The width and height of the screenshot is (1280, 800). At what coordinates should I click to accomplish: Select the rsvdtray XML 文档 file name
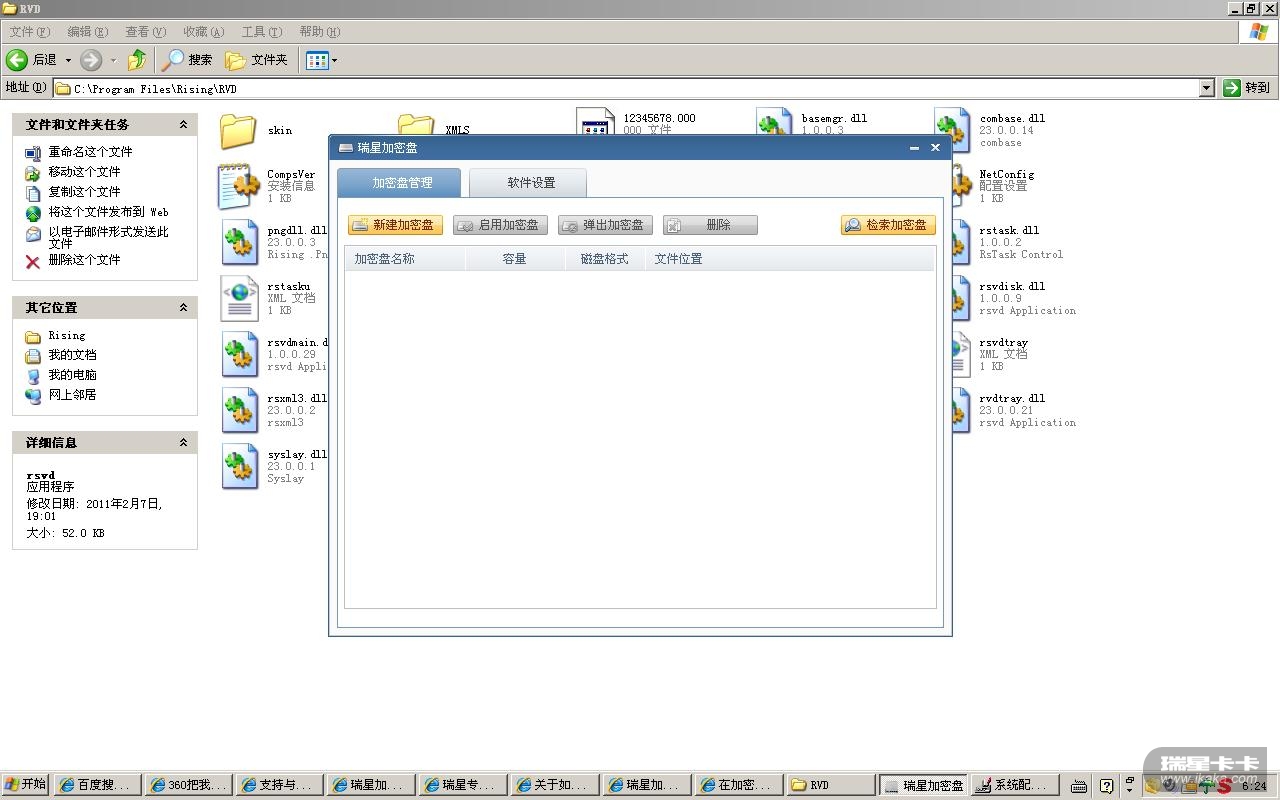tap(1004, 343)
